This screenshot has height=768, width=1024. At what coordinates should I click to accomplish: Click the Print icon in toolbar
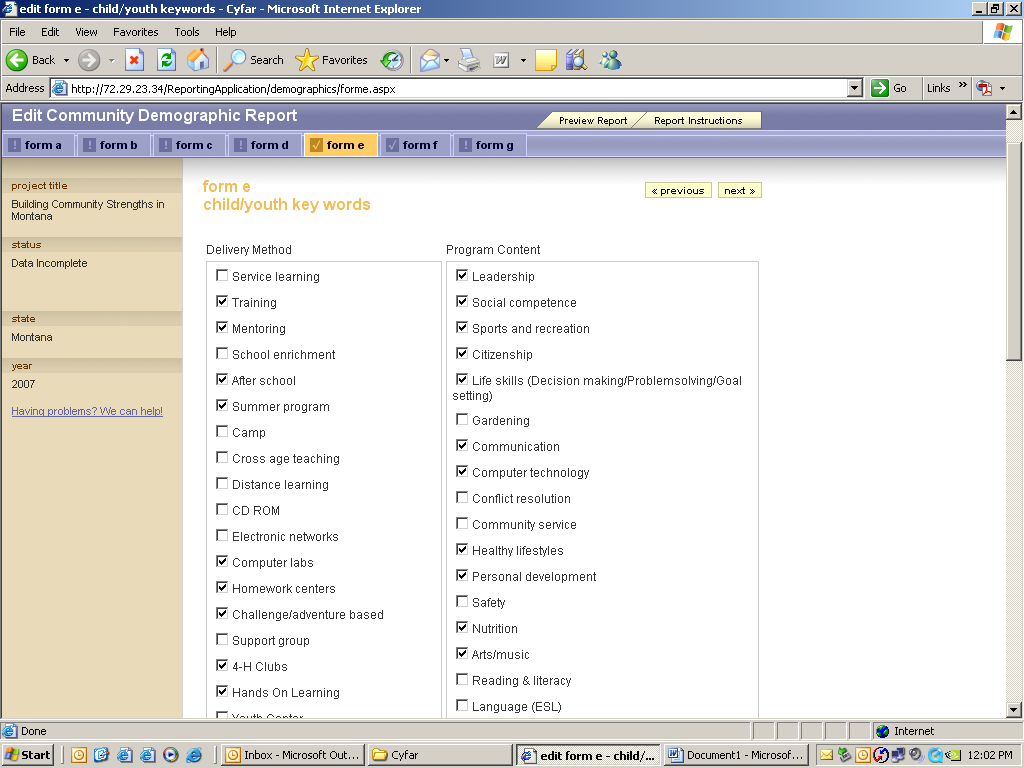[x=469, y=60]
